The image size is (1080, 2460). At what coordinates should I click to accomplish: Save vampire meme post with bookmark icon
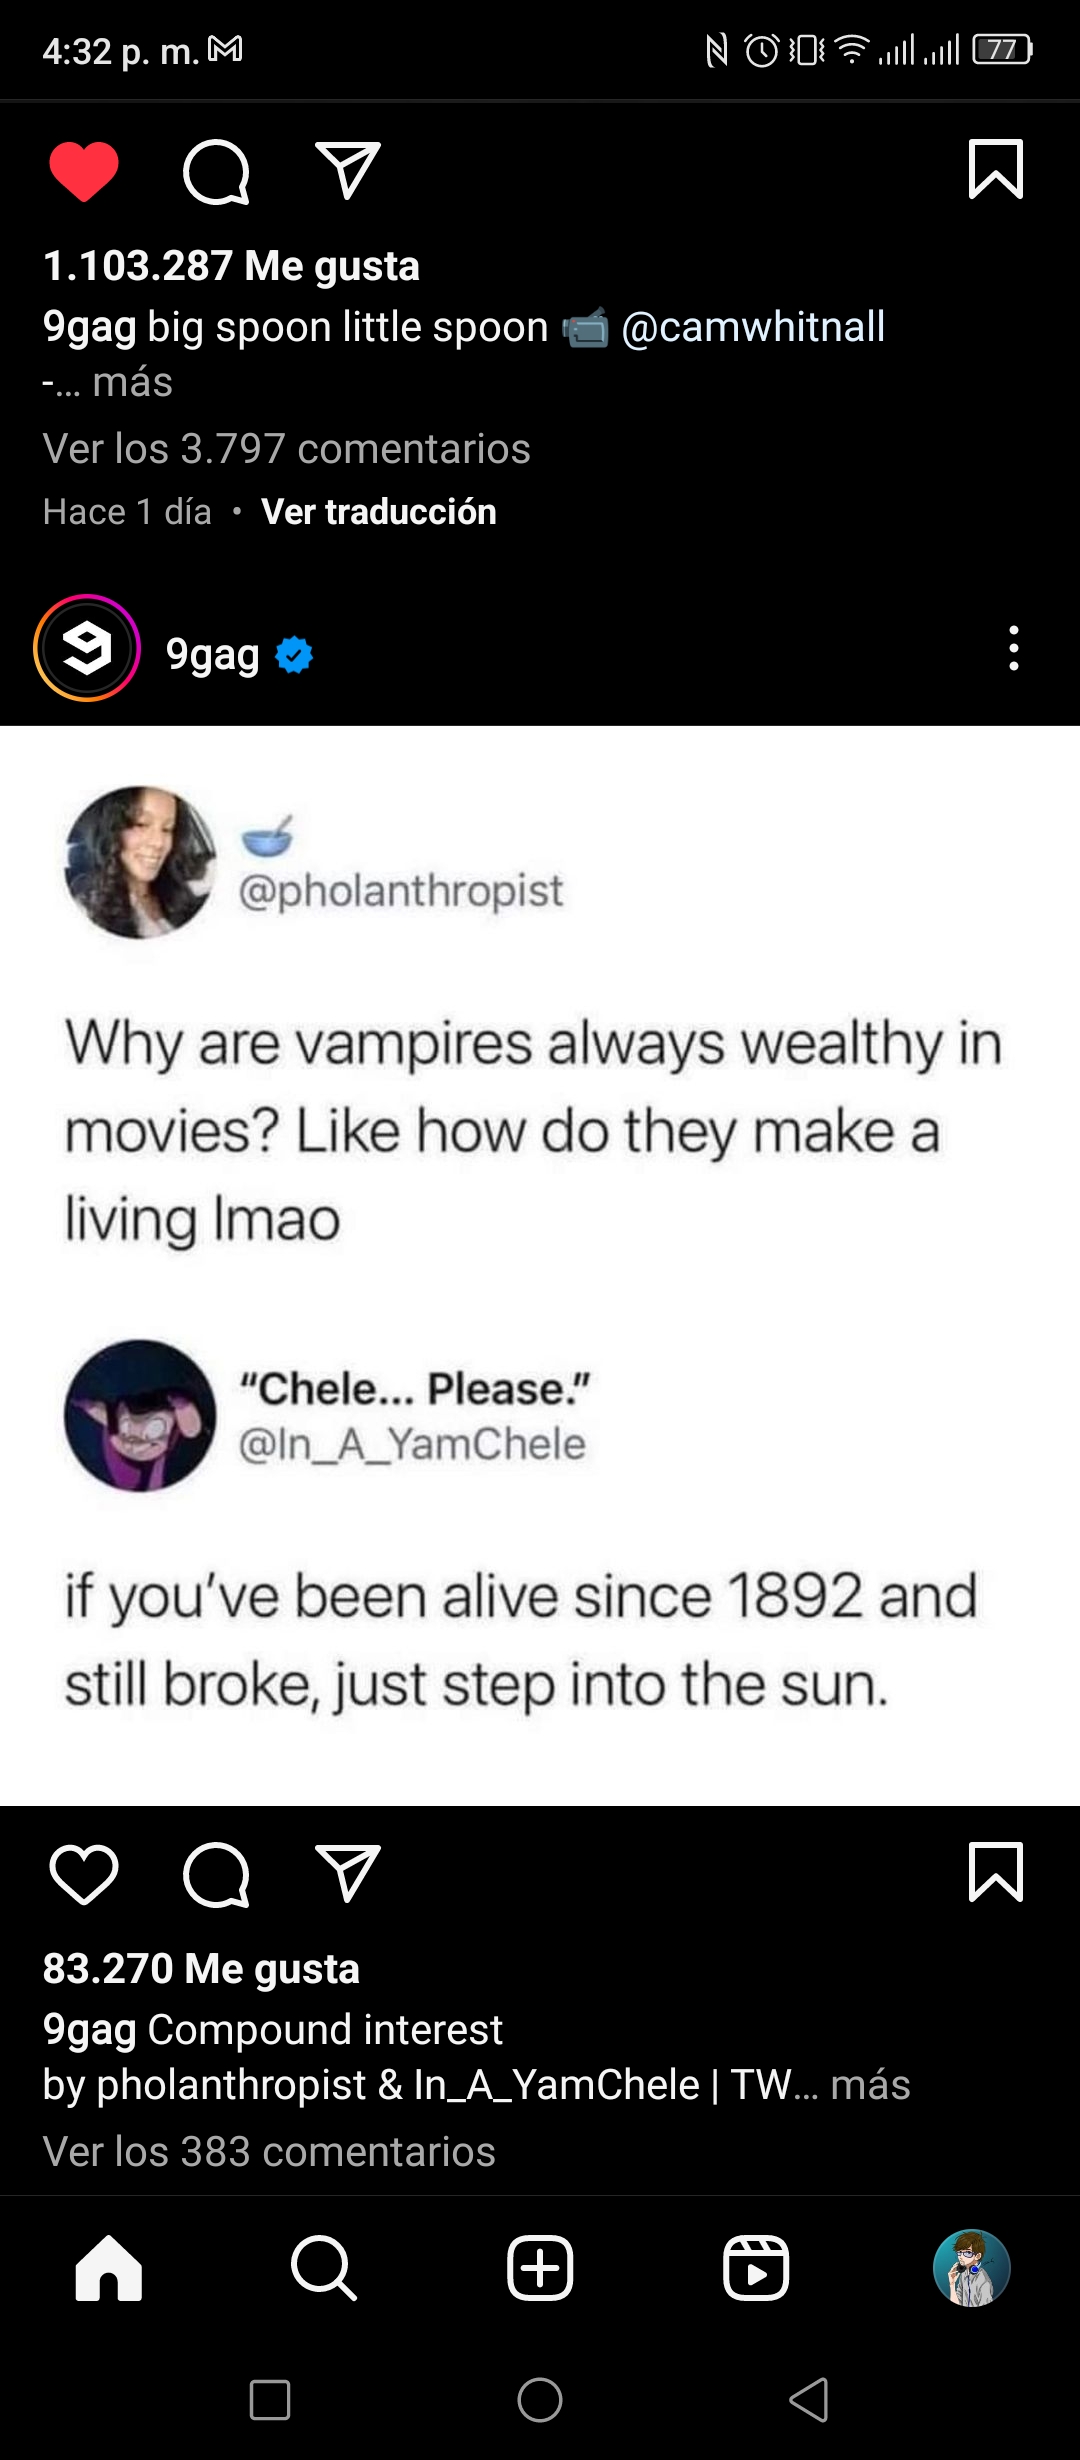click(x=996, y=1871)
